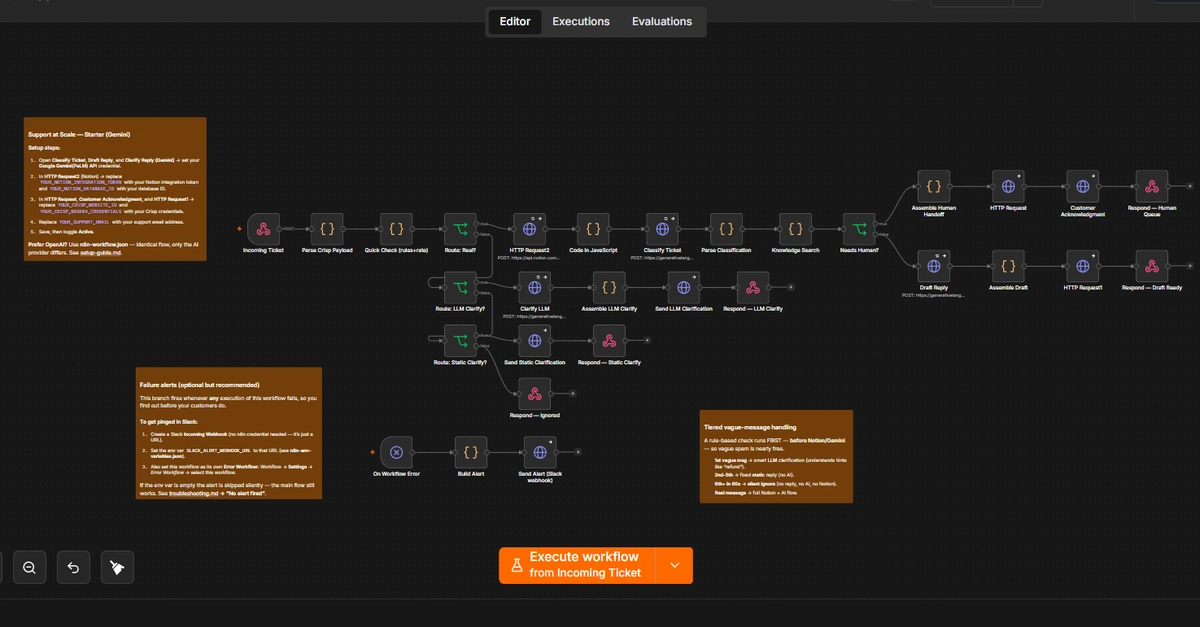Open the Classify Ticket HTTP node

[x=662, y=228]
